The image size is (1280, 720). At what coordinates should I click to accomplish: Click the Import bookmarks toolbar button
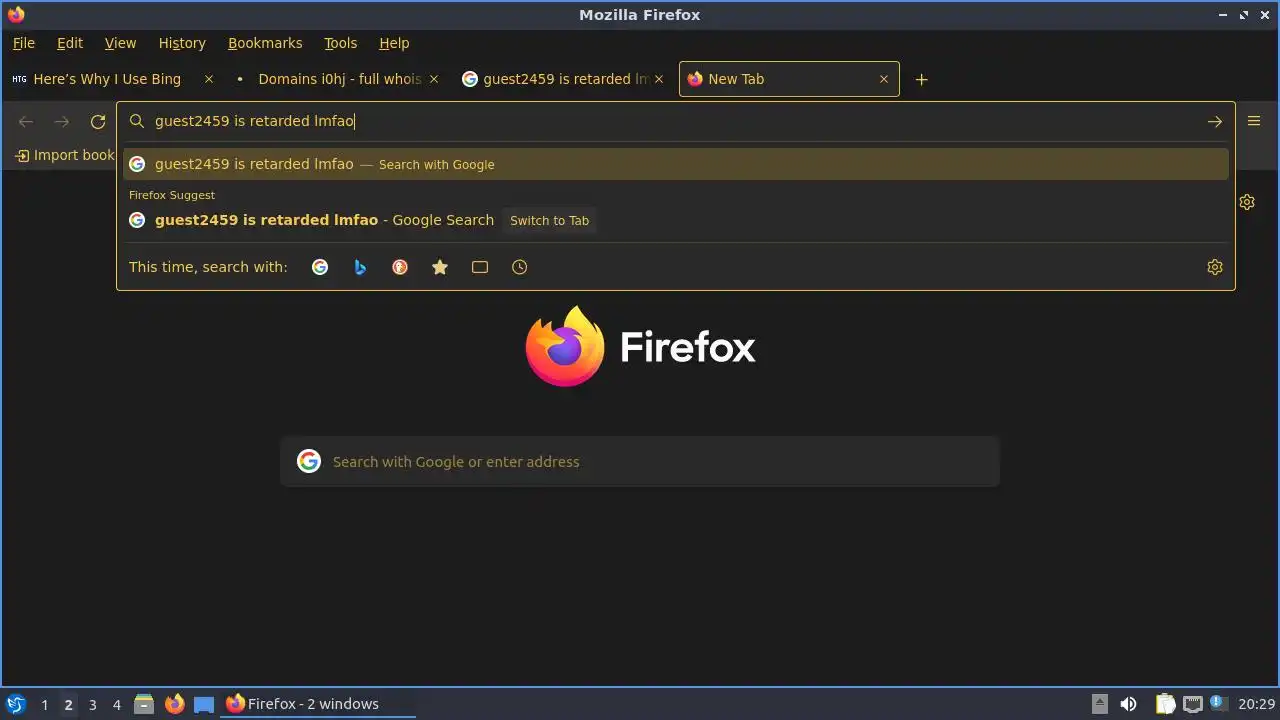(64, 155)
